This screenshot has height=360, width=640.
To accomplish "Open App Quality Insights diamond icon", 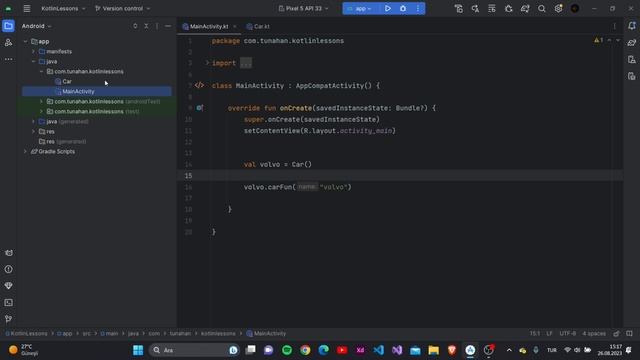I will (9, 286).
